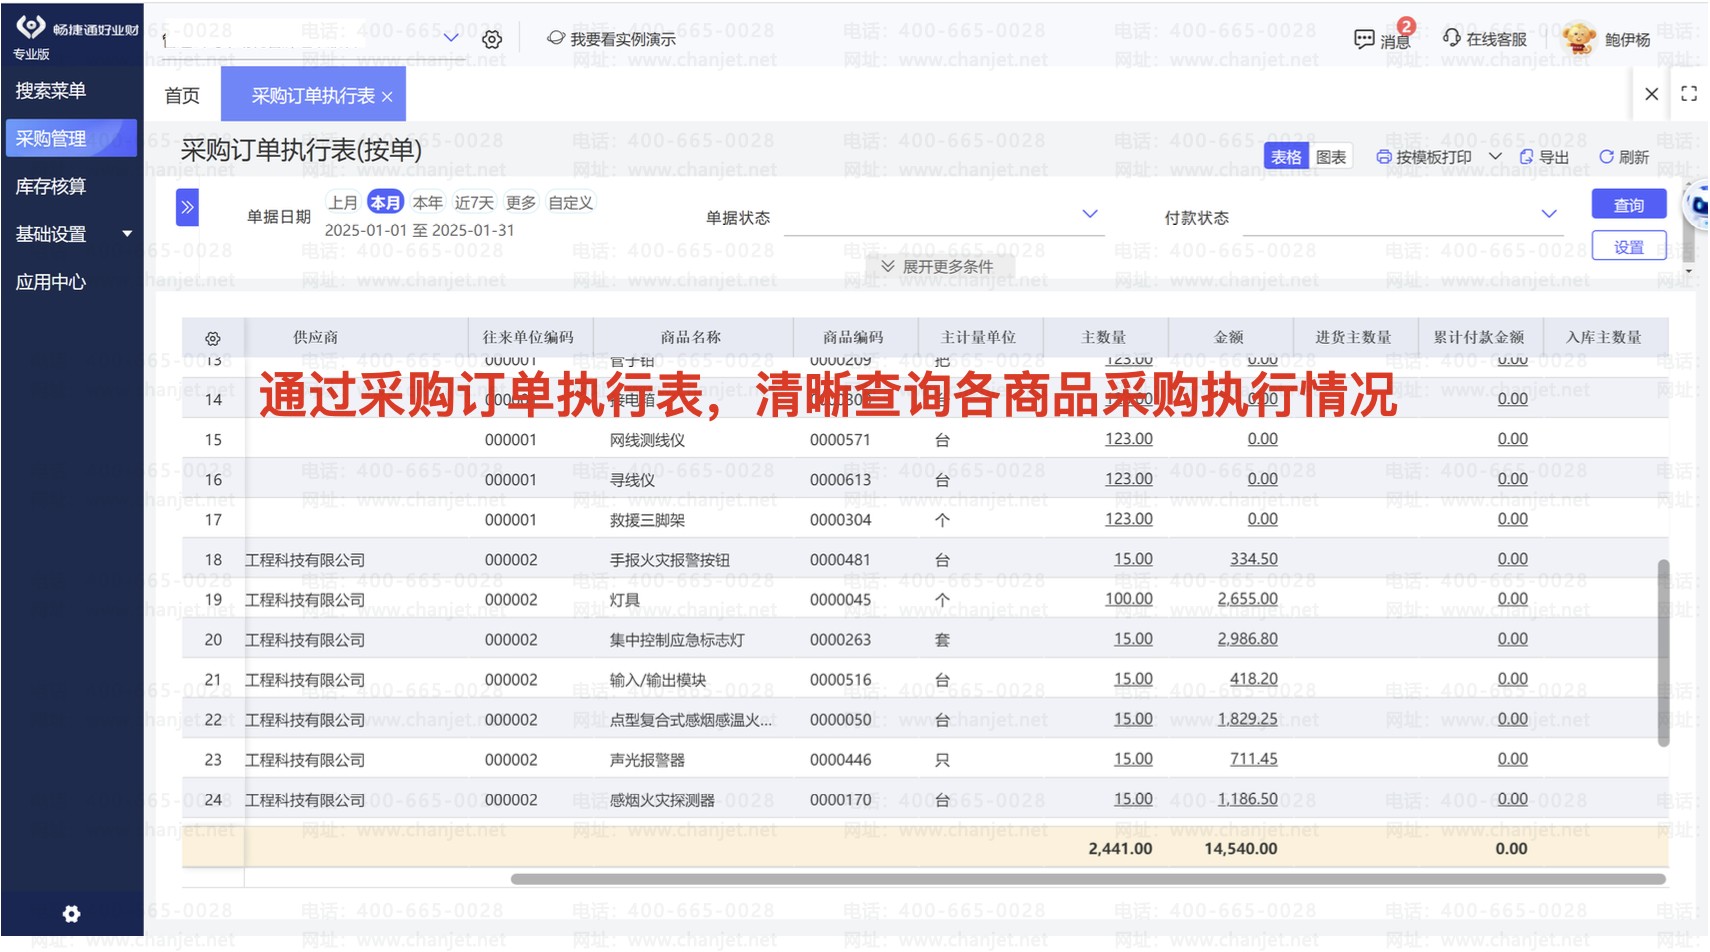Open 应用中心 in sidebar
The height and width of the screenshot is (952, 1710).
coord(51,282)
